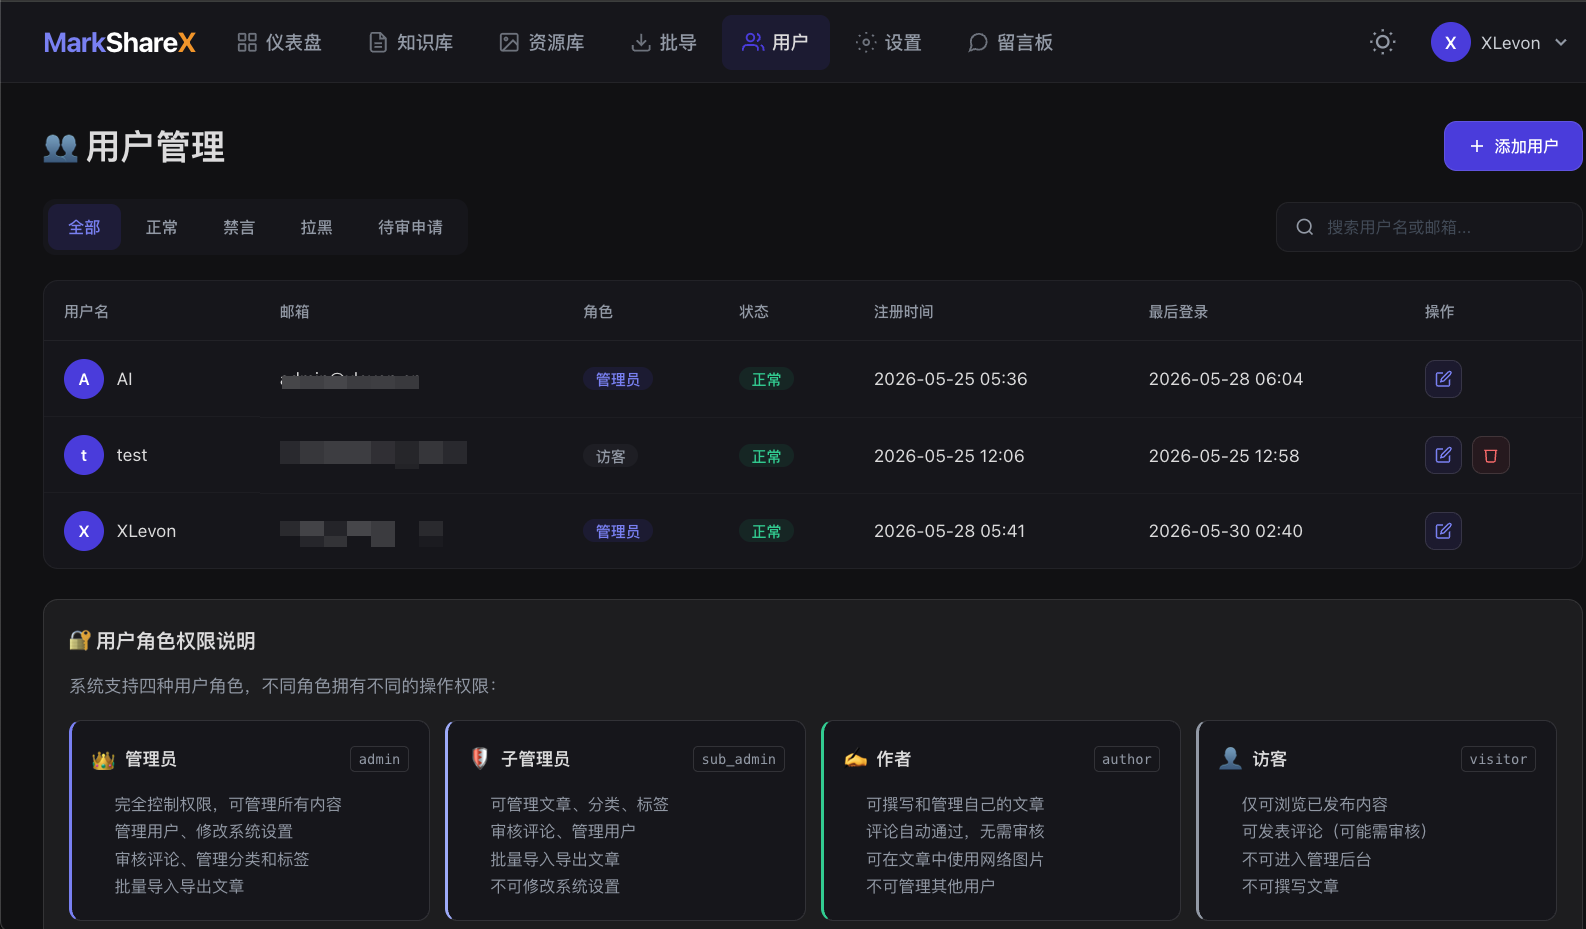The height and width of the screenshot is (929, 1586).
Task: Filter users by 拉黑 blocked status
Action: (317, 227)
